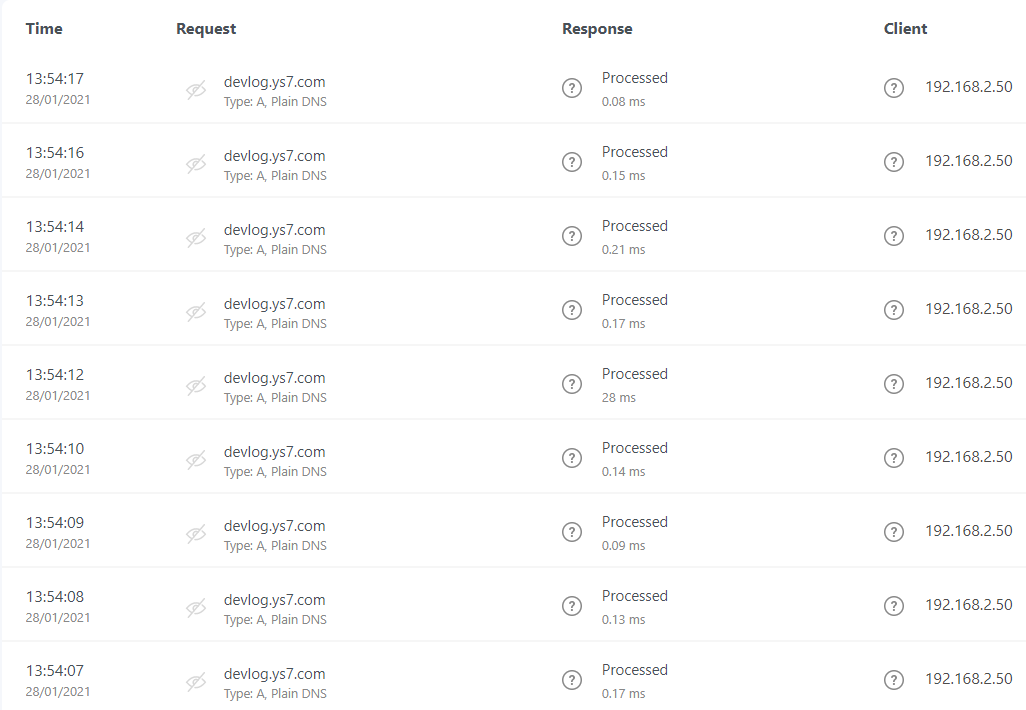Viewport: 1026px width, 710px height.
Task: Click crossed-eye tracking icon for 13:54:17 request
Action: pyautogui.click(x=196, y=90)
